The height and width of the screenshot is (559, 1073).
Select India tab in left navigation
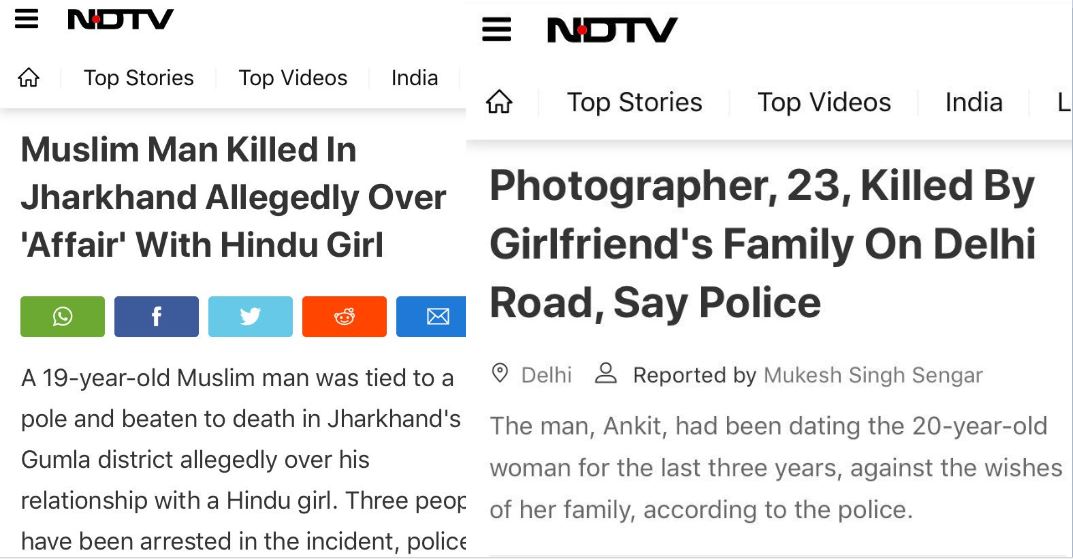pyautogui.click(x=414, y=78)
